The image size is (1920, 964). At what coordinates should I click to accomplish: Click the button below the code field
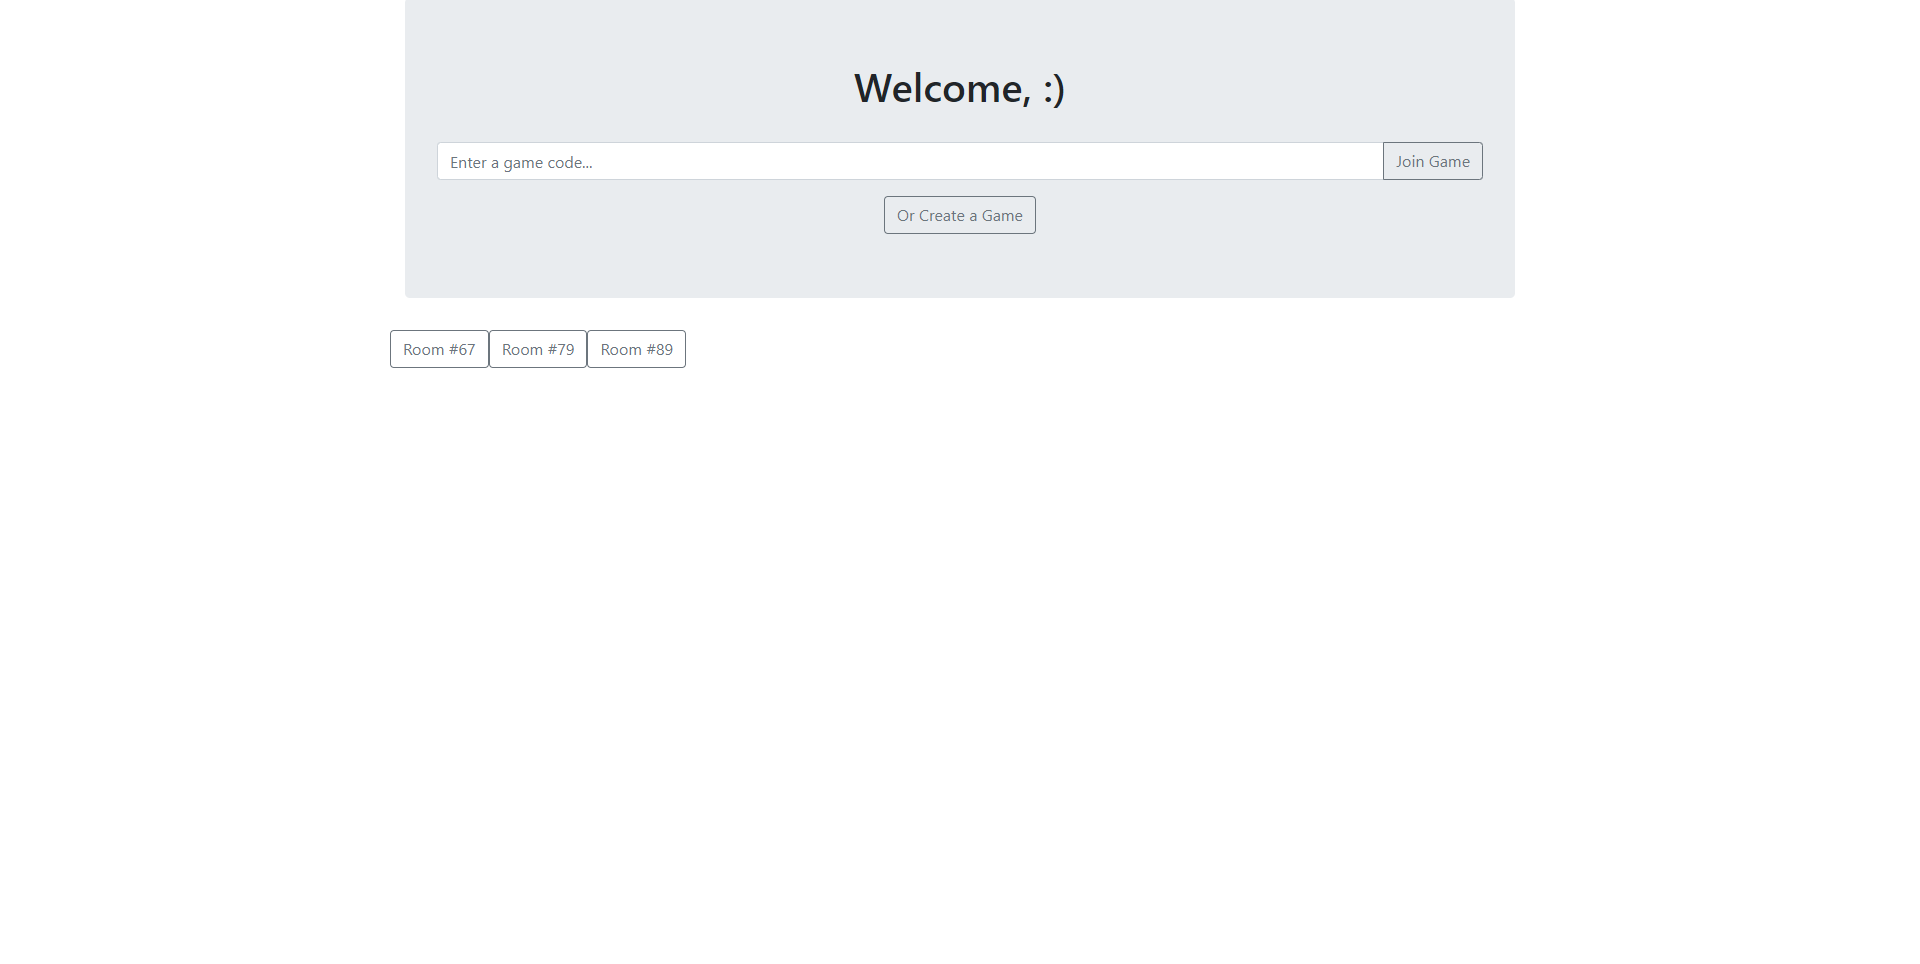click(x=959, y=216)
